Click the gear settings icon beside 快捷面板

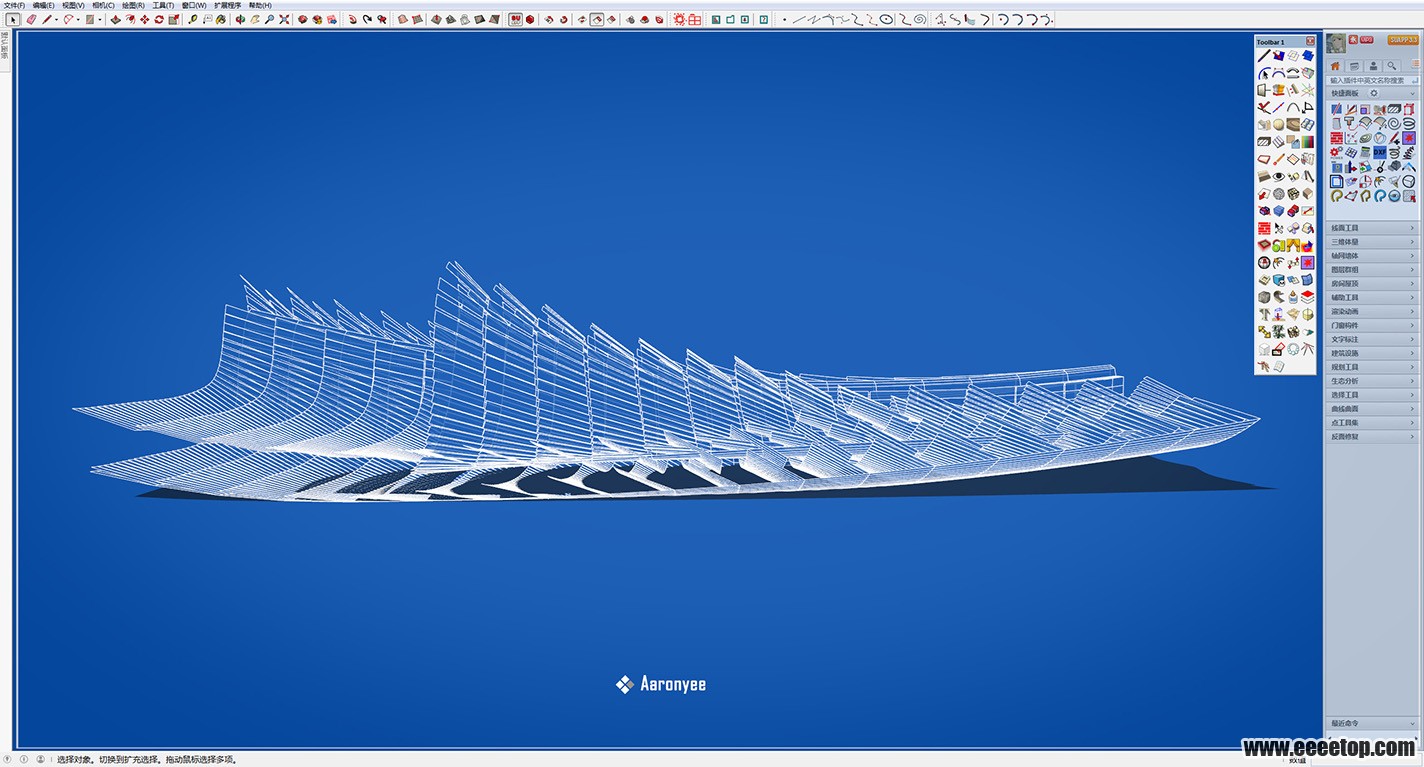[x=1374, y=93]
